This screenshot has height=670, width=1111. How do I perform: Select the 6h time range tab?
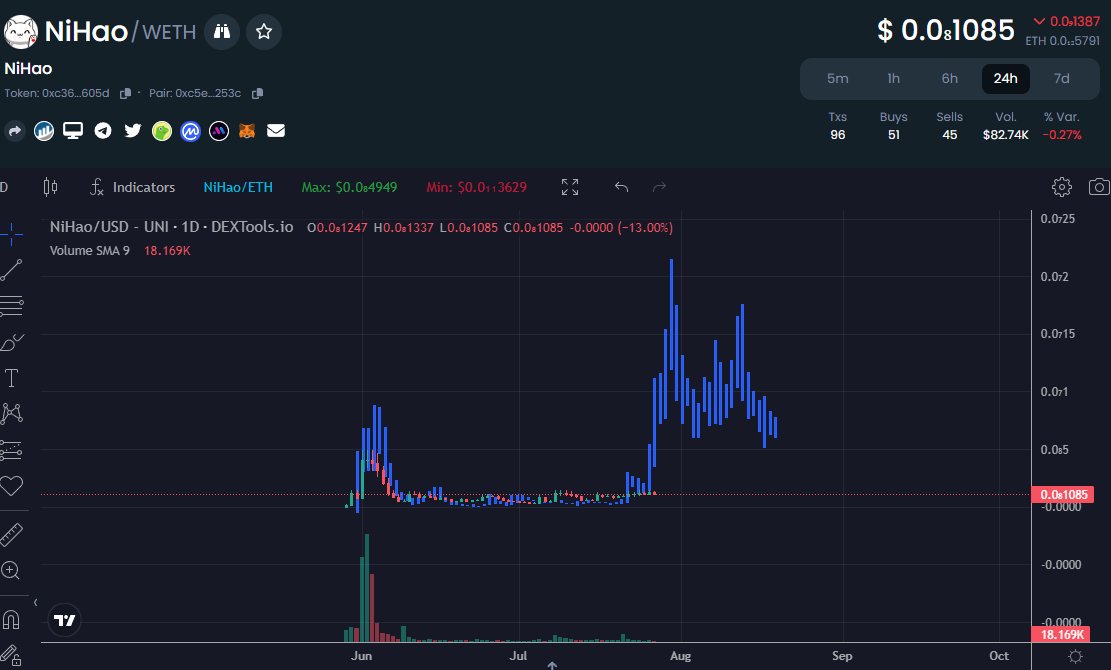pyautogui.click(x=949, y=79)
